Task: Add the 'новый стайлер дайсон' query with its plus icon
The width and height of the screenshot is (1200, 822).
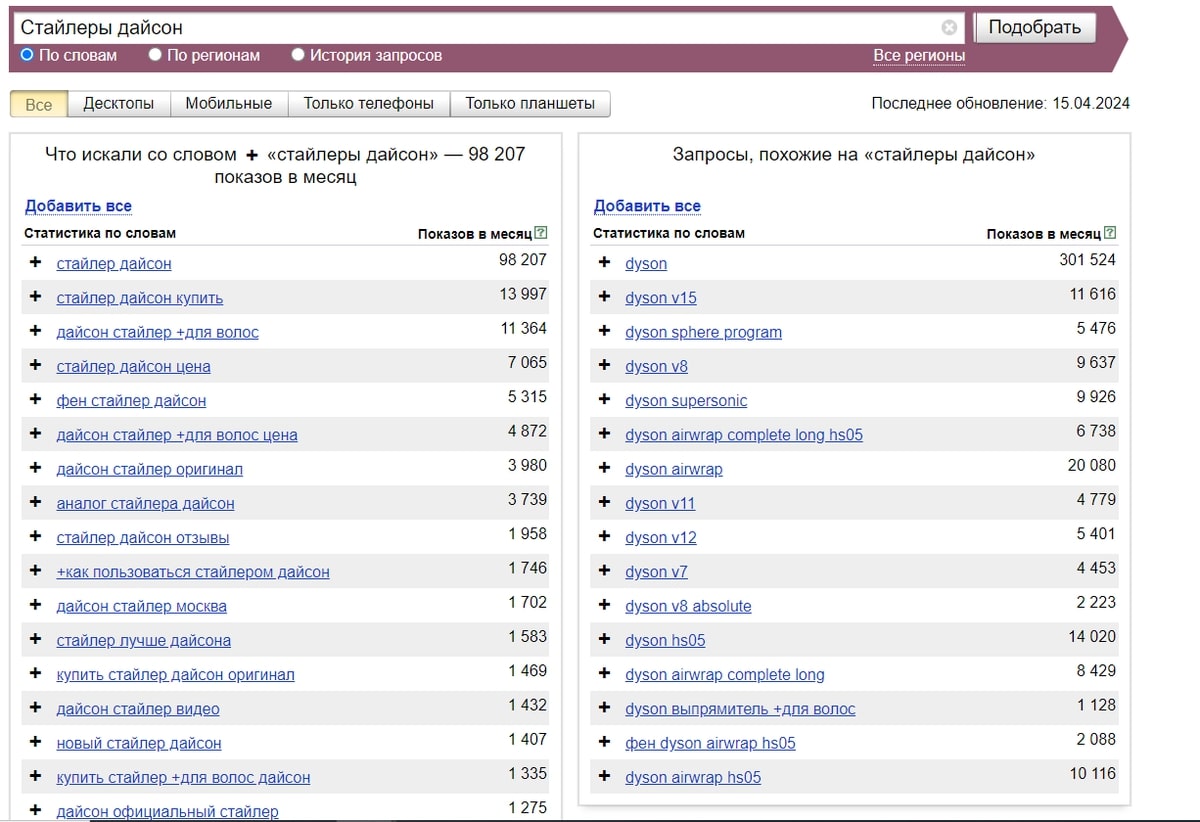Action: click(36, 742)
